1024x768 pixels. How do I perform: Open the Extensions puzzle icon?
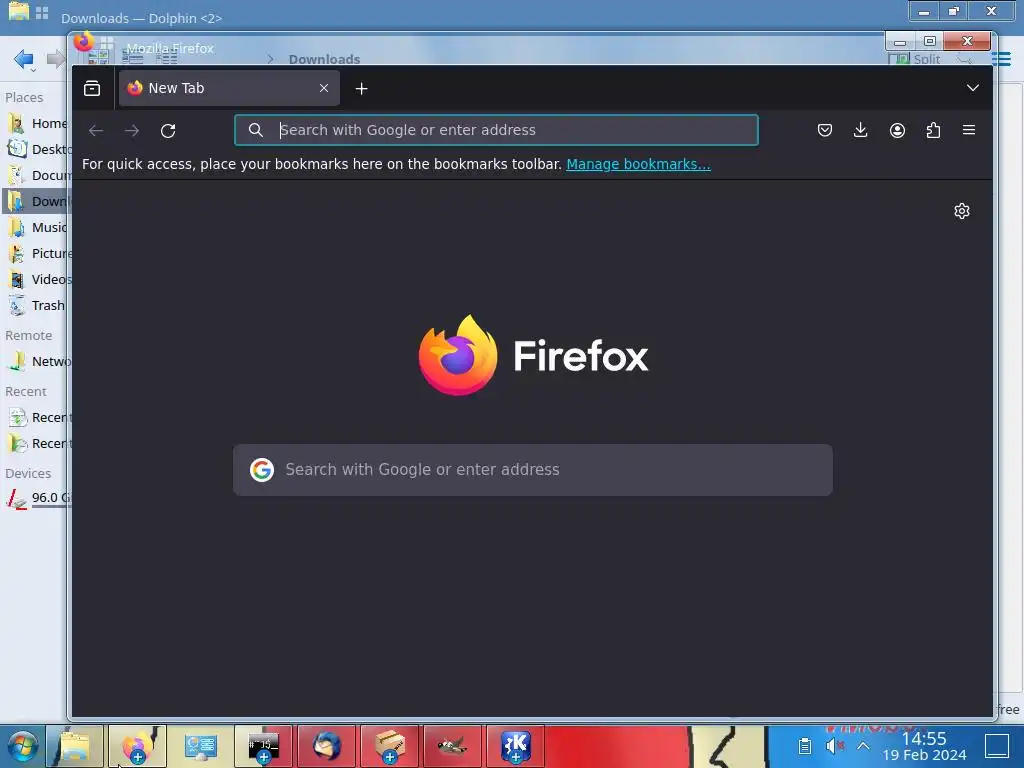933,130
